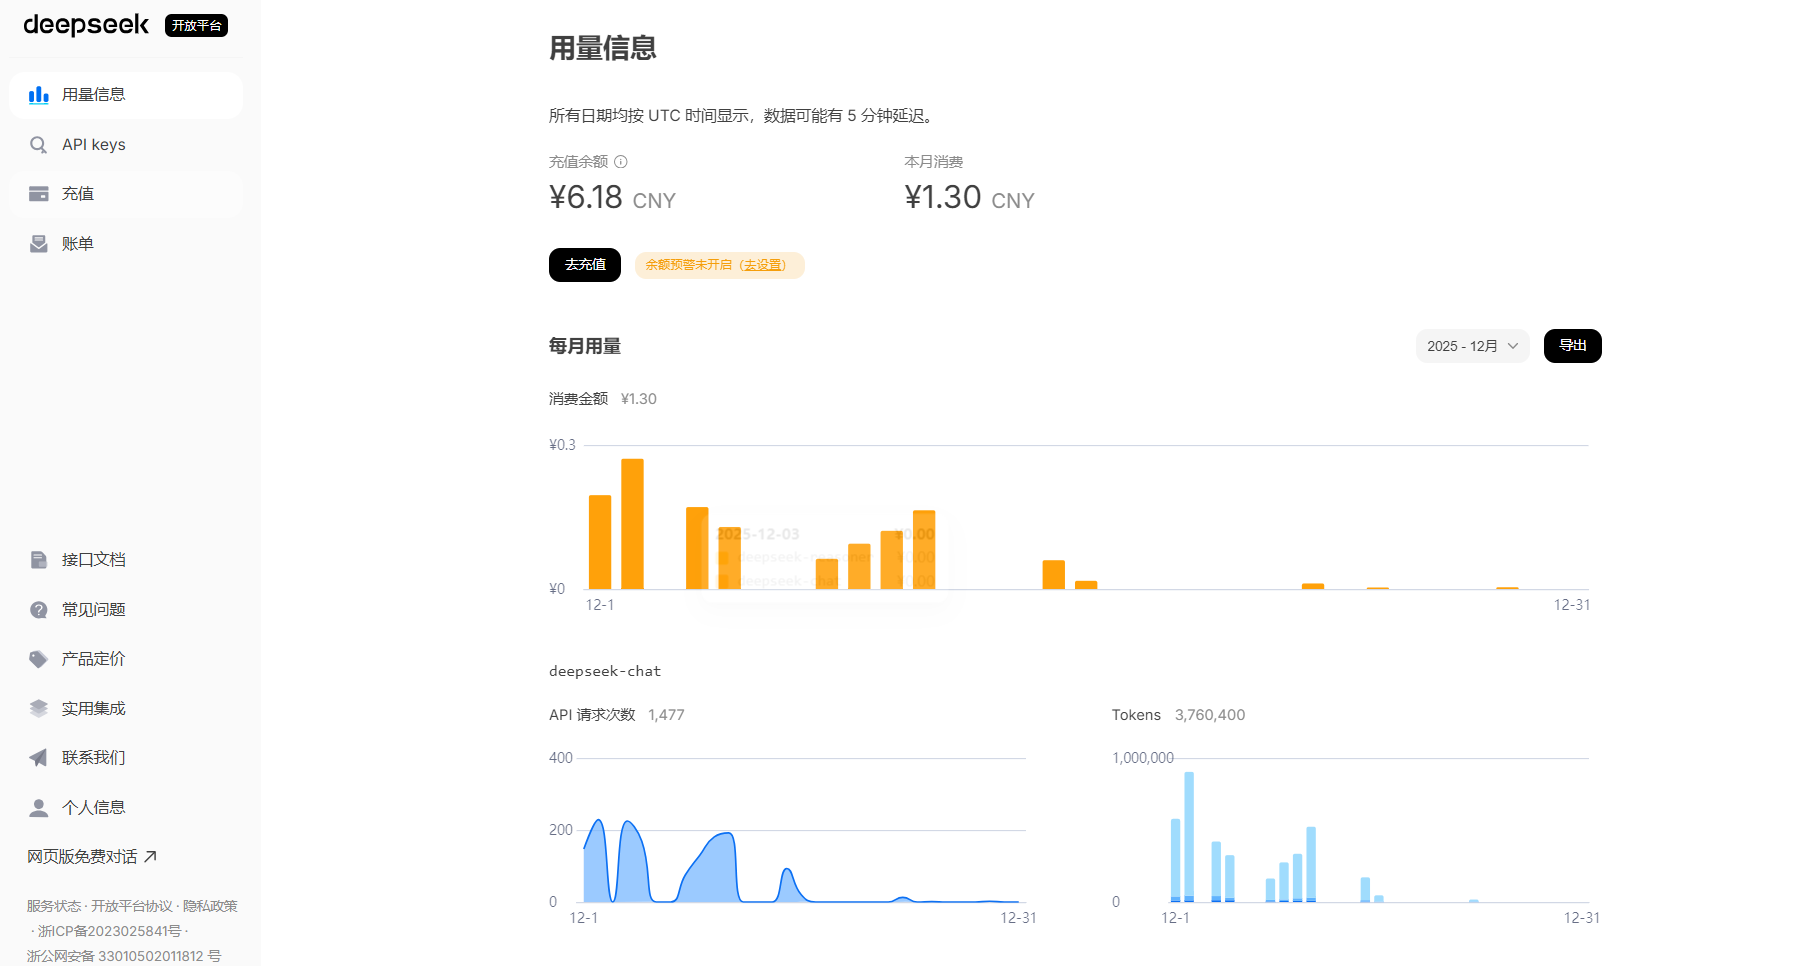This screenshot has width=1798, height=966.
Task: Click the tallest blue bar in Tokens chart
Action: click(x=1189, y=837)
